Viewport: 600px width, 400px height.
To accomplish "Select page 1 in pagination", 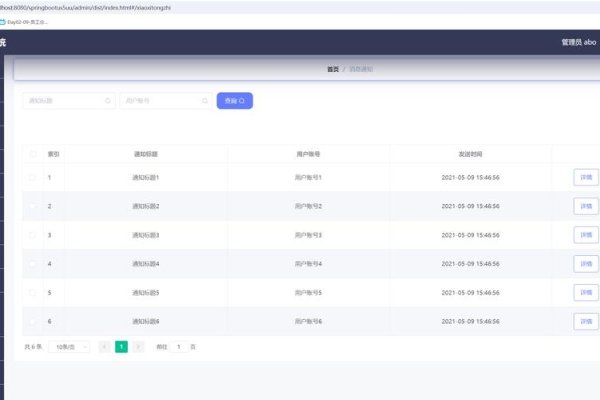I will [121, 347].
